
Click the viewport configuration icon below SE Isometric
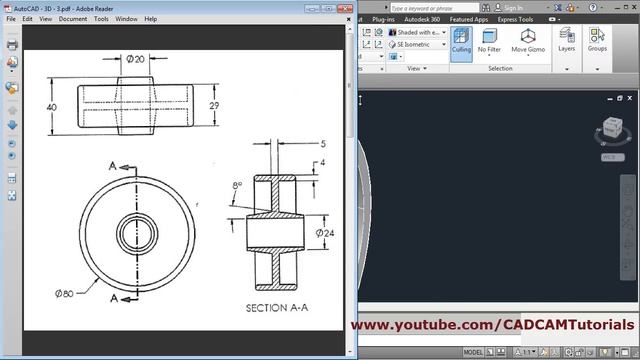tap(393, 56)
